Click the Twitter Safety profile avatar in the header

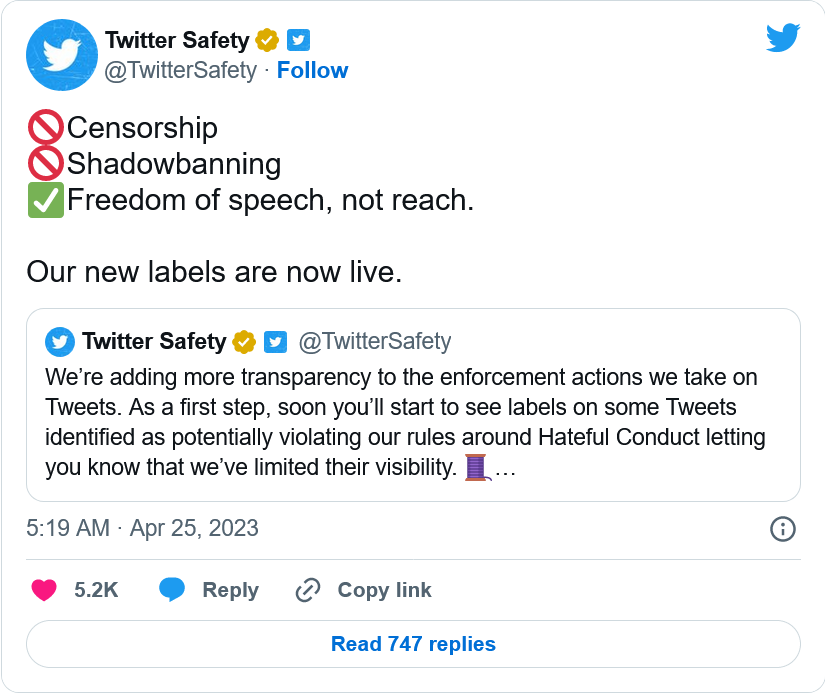click(x=60, y=55)
